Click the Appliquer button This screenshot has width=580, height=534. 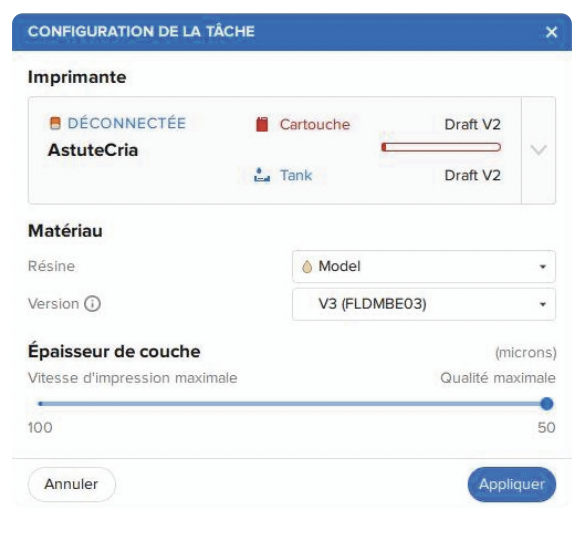coord(512,484)
